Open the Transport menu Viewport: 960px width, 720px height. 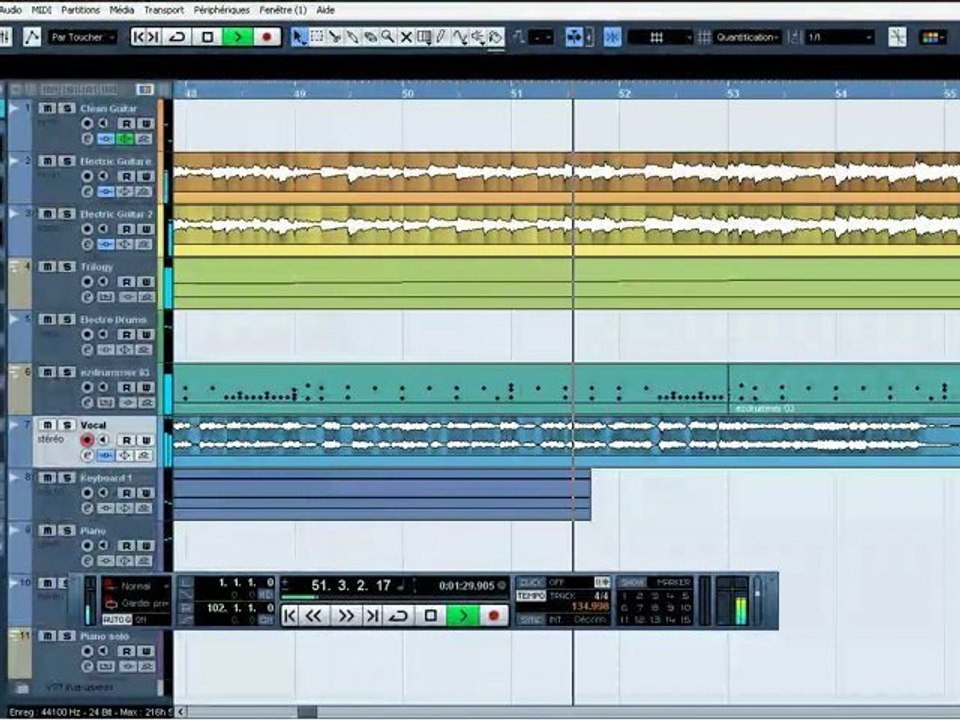point(163,10)
